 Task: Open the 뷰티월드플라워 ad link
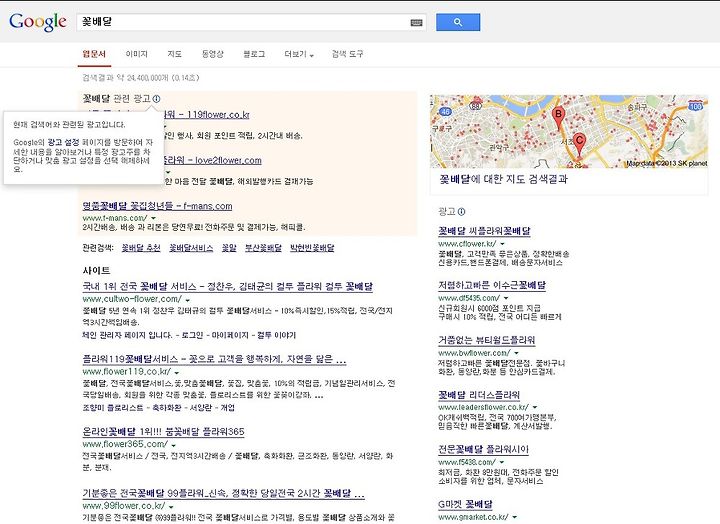487,340
